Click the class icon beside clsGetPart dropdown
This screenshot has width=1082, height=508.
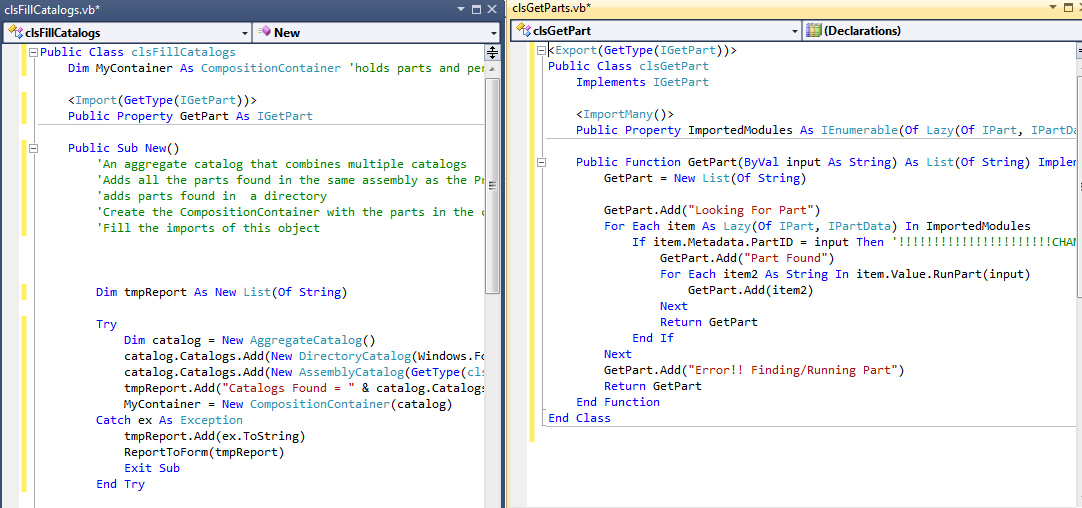click(x=523, y=30)
